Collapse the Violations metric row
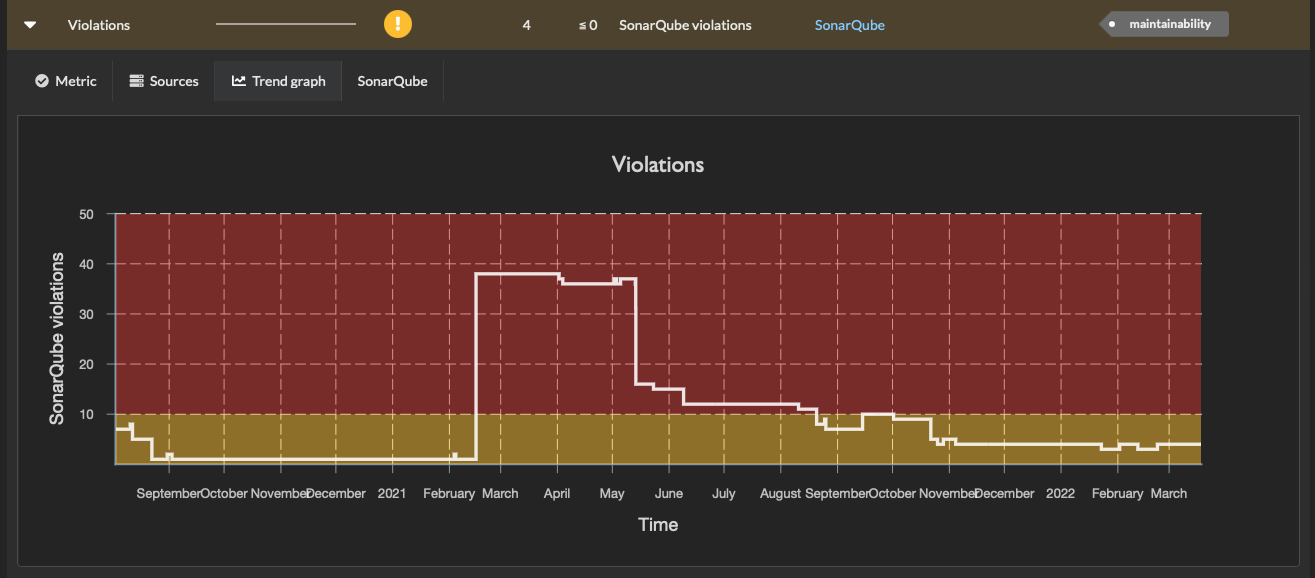Screen dimensions: 1315x578 pyautogui.click(x=30, y=25)
